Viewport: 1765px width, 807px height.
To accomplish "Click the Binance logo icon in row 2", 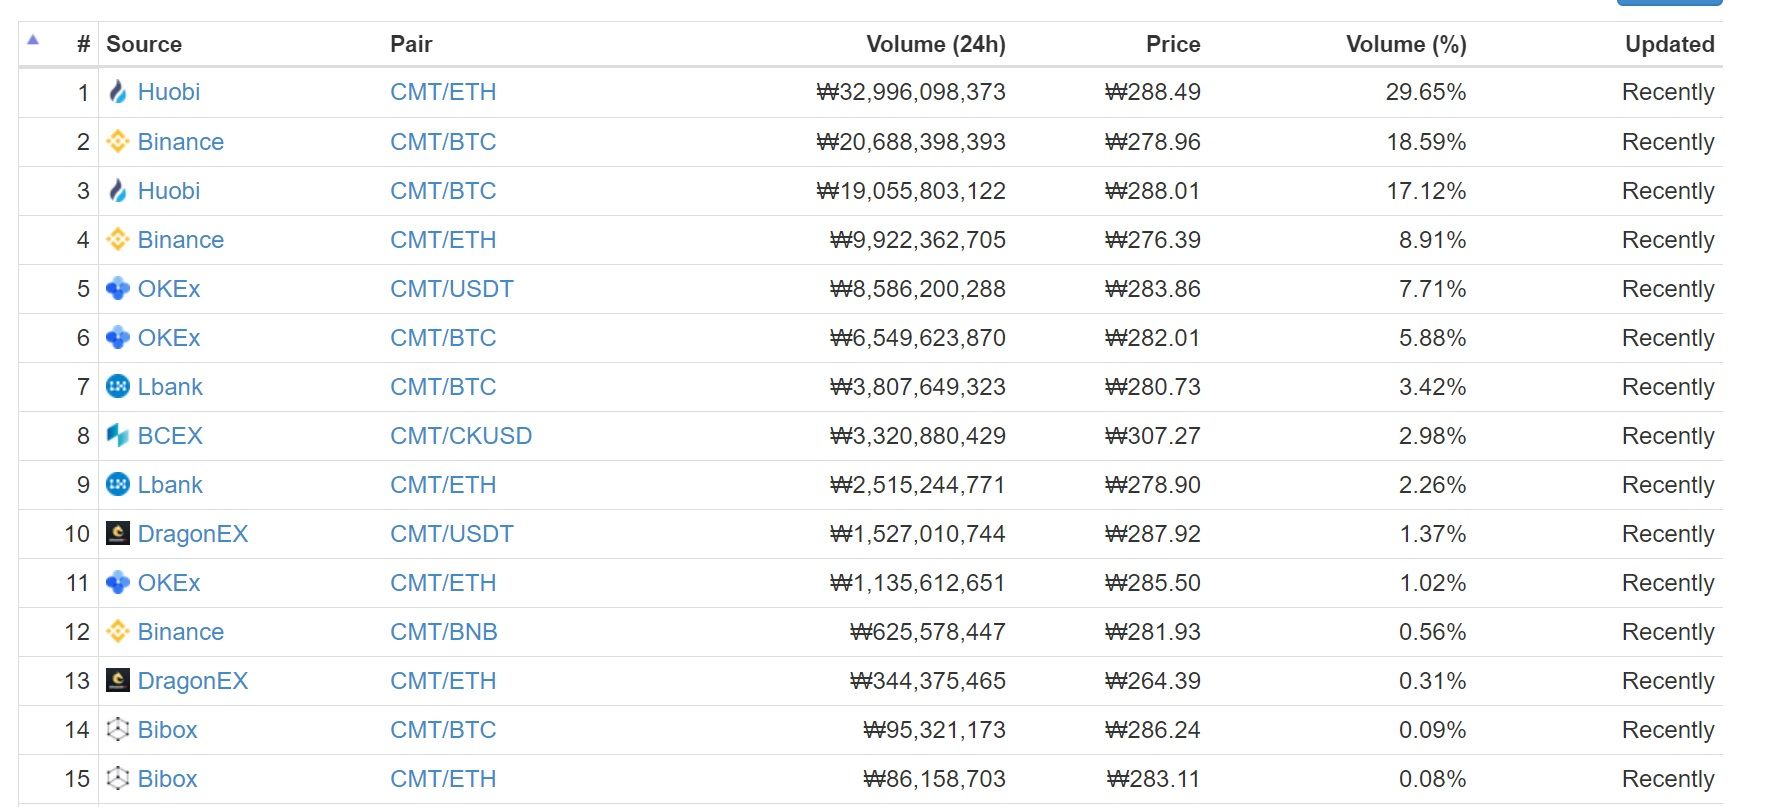I will pyautogui.click(x=118, y=141).
